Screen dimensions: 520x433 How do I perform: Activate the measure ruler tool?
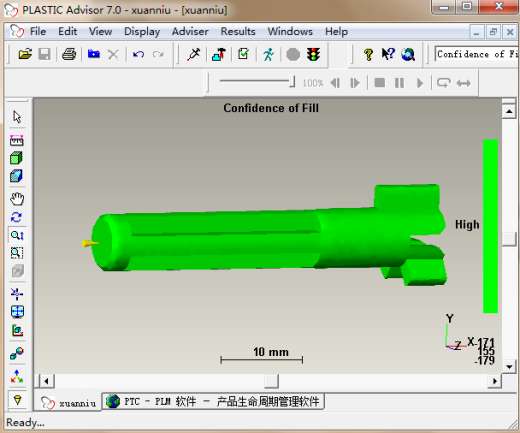point(16,140)
